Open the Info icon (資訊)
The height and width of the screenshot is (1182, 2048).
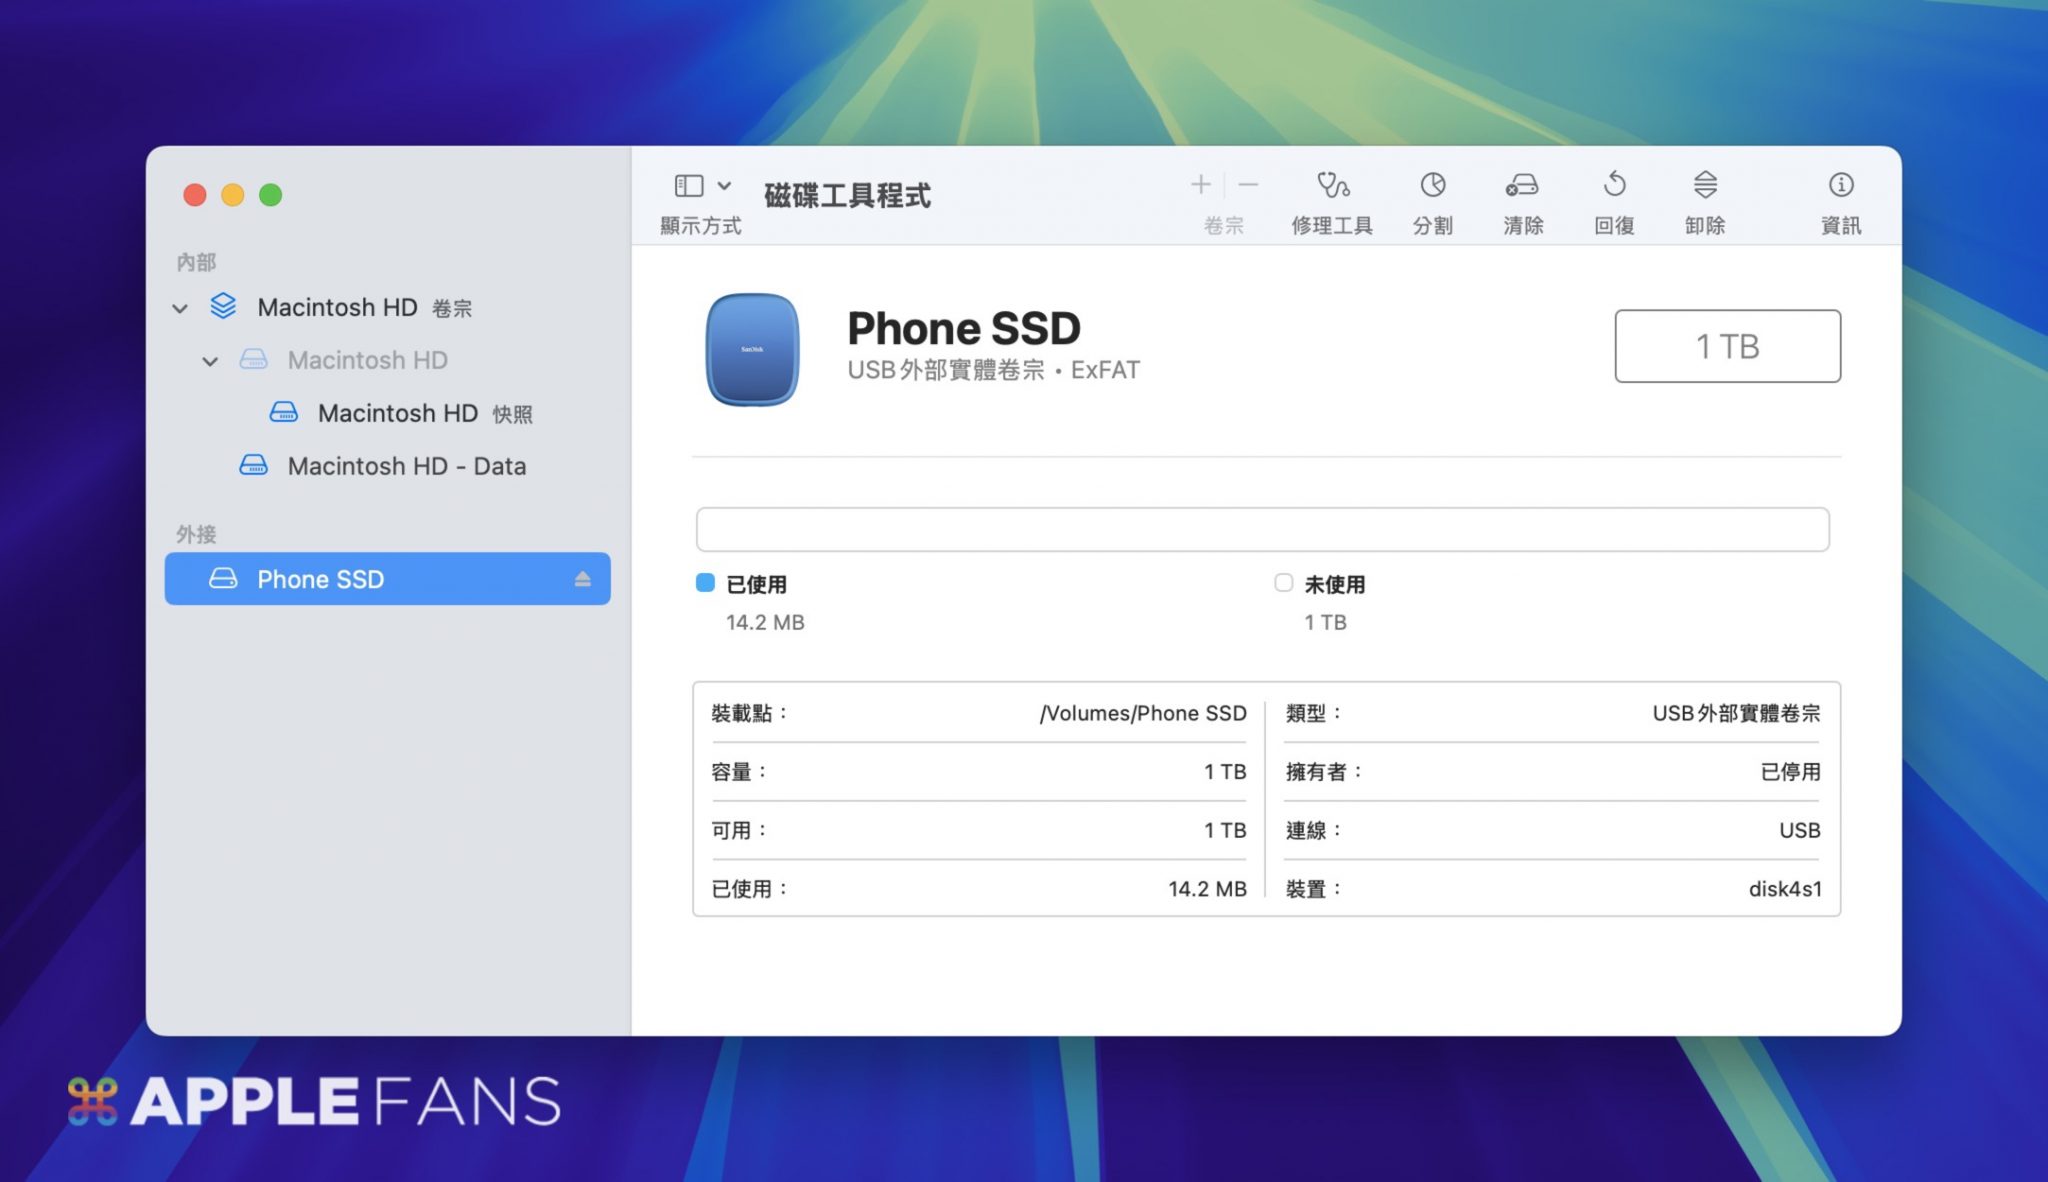click(1840, 186)
